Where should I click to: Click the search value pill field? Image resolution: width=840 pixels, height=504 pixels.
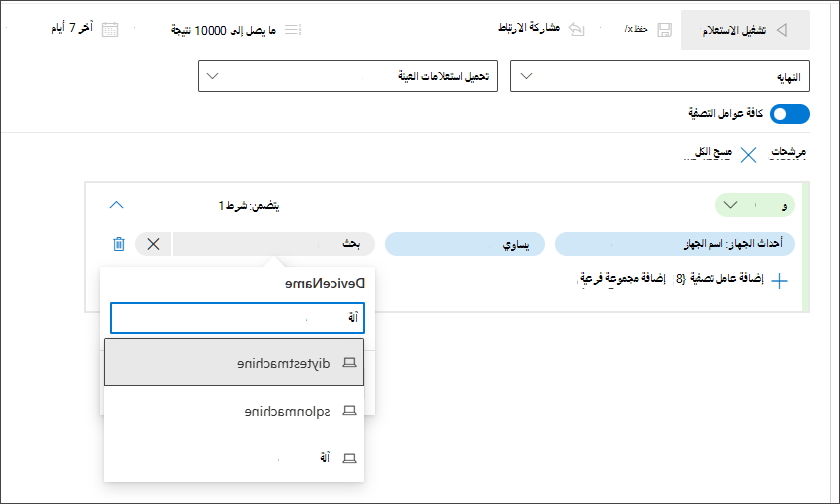tap(274, 244)
